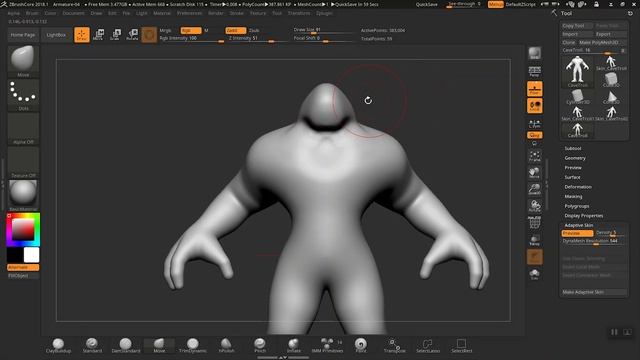The image size is (640, 360).
Task: Select the SelectLasso tool
Action: tap(428, 345)
